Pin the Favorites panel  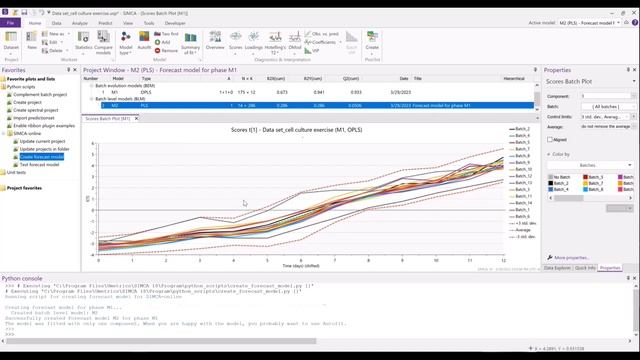[69, 70]
